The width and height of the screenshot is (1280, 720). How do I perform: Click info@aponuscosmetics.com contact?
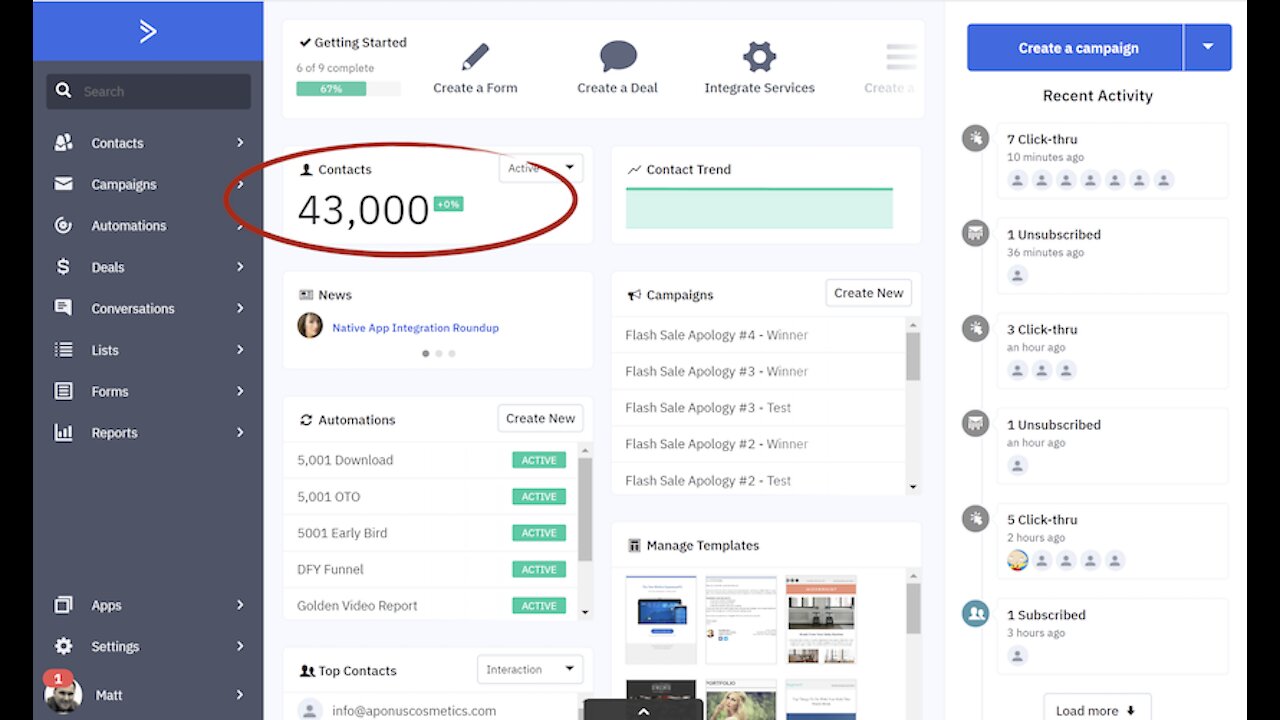pyautogui.click(x=414, y=711)
